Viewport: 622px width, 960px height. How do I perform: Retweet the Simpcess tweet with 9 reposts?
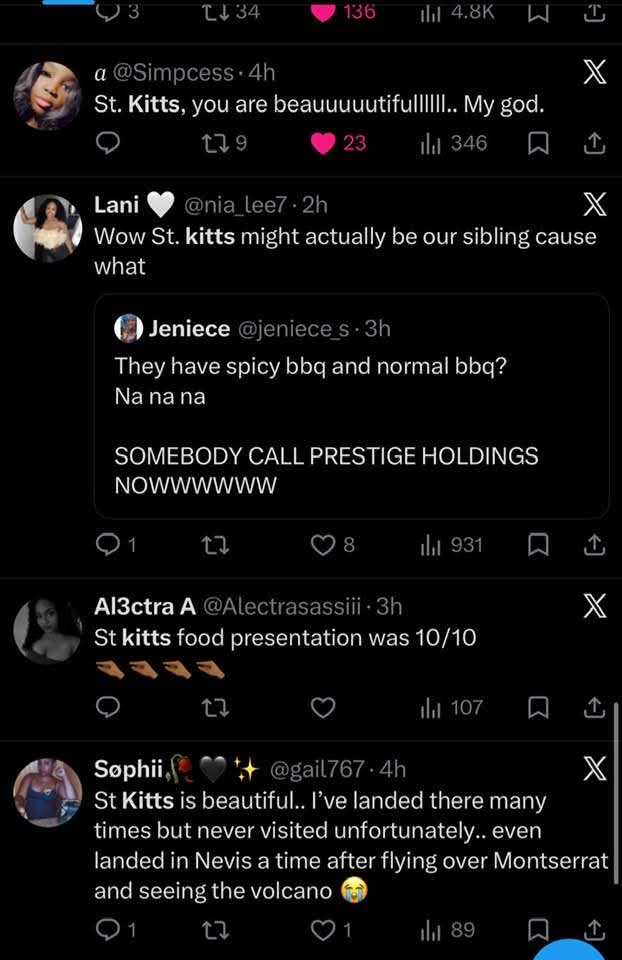click(214, 144)
